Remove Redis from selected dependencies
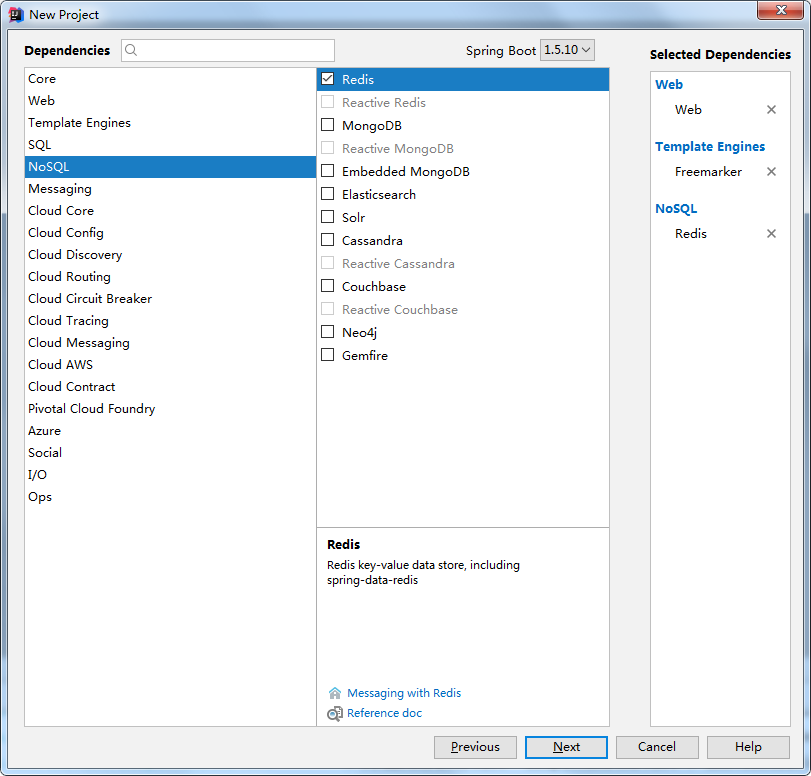 click(x=771, y=234)
